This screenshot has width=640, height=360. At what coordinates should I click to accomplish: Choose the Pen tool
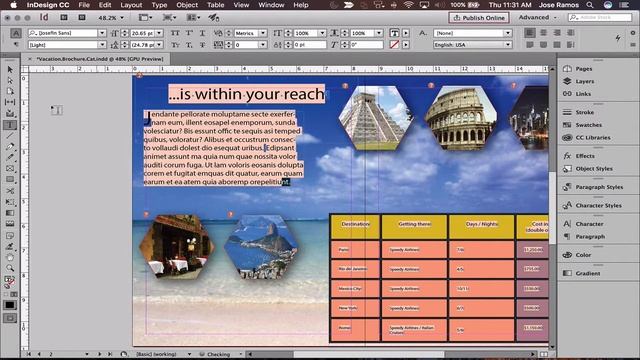(x=10, y=147)
